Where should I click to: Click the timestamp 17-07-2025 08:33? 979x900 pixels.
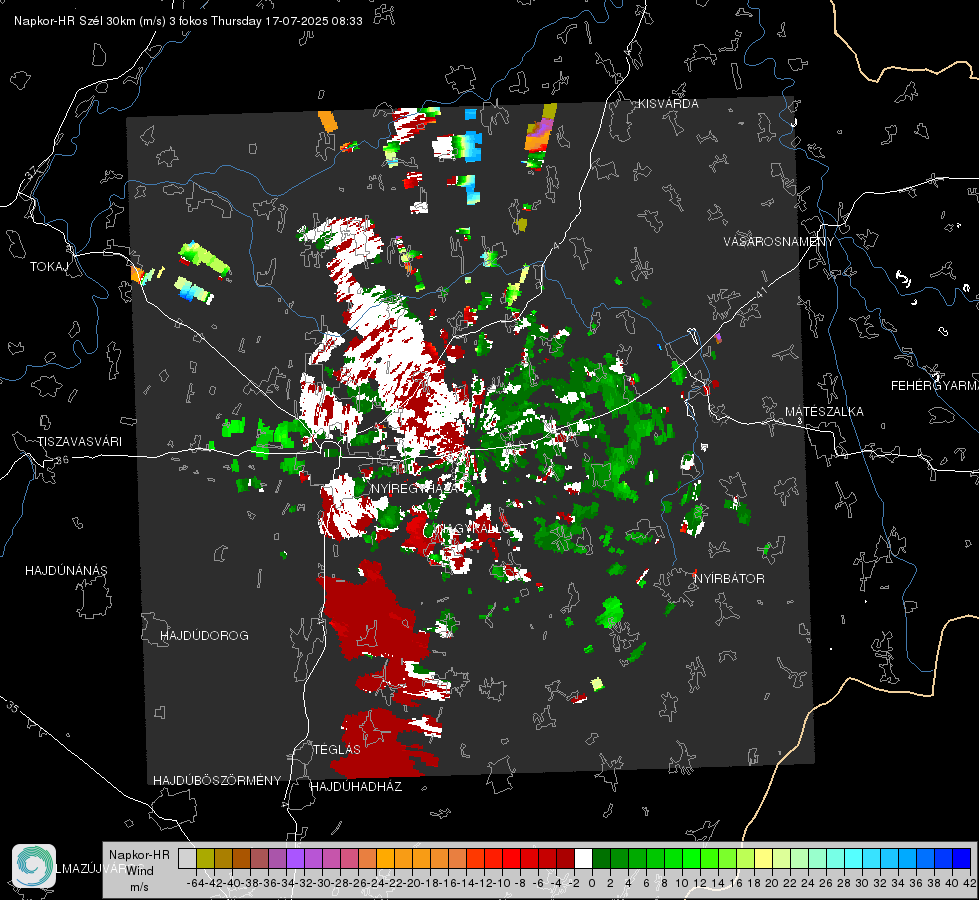[314, 21]
